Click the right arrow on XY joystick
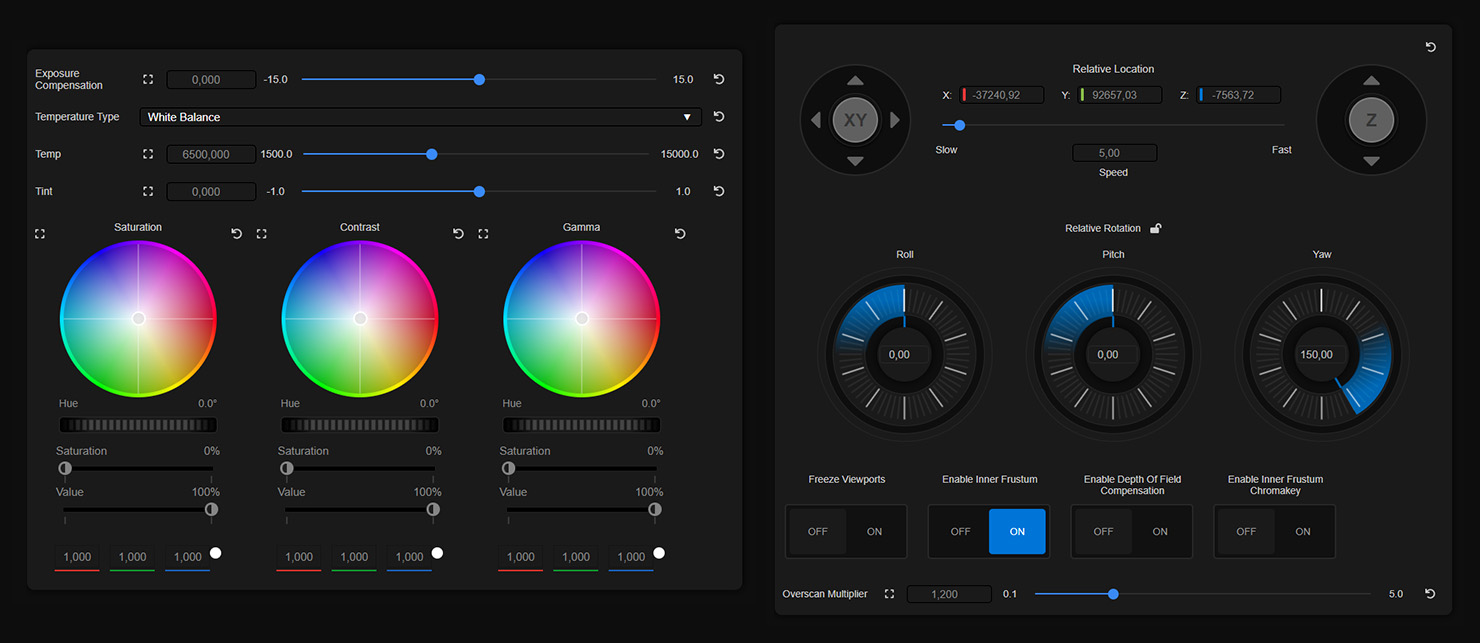The height and width of the screenshot is (643, 1480). pos(895,121)
